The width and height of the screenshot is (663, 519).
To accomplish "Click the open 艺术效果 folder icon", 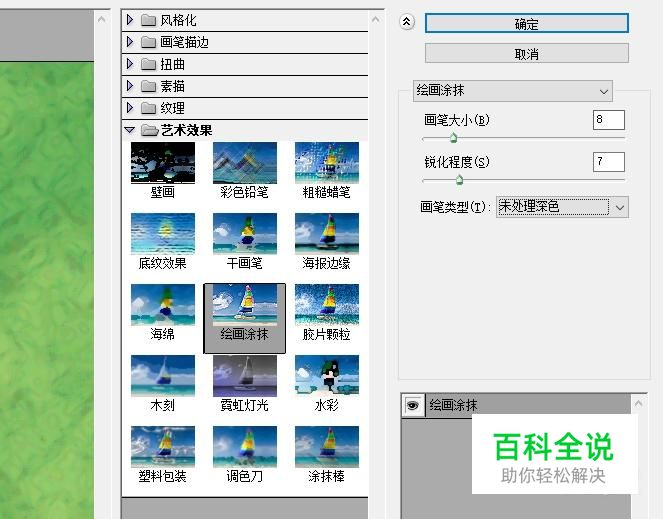I will click(x=149, y=130).
